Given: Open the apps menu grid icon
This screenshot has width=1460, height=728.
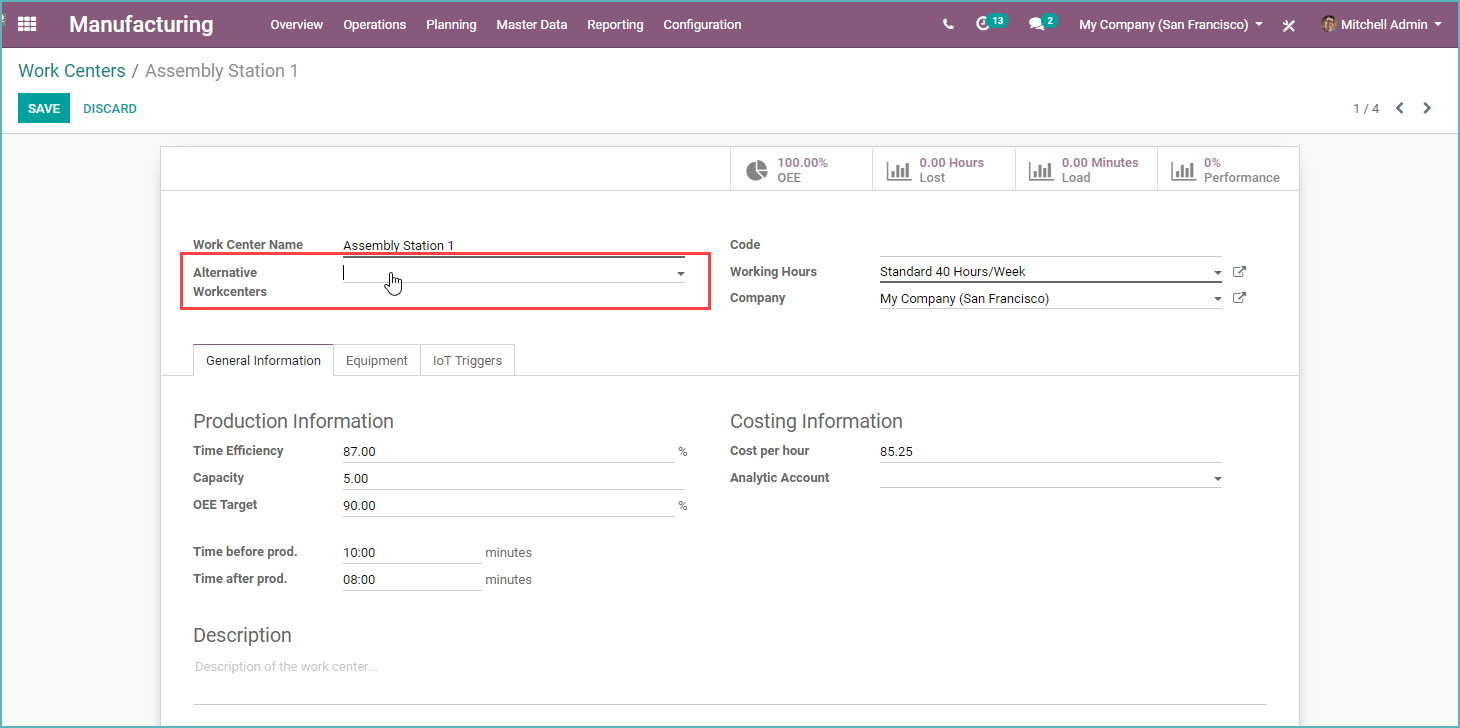Looking at the screenshot, I should 26,24.
